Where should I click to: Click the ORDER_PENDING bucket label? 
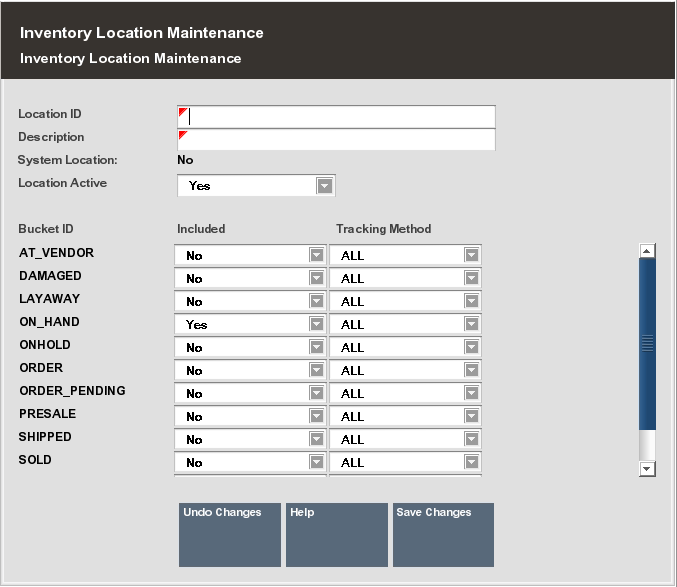(x=72, y=391)
